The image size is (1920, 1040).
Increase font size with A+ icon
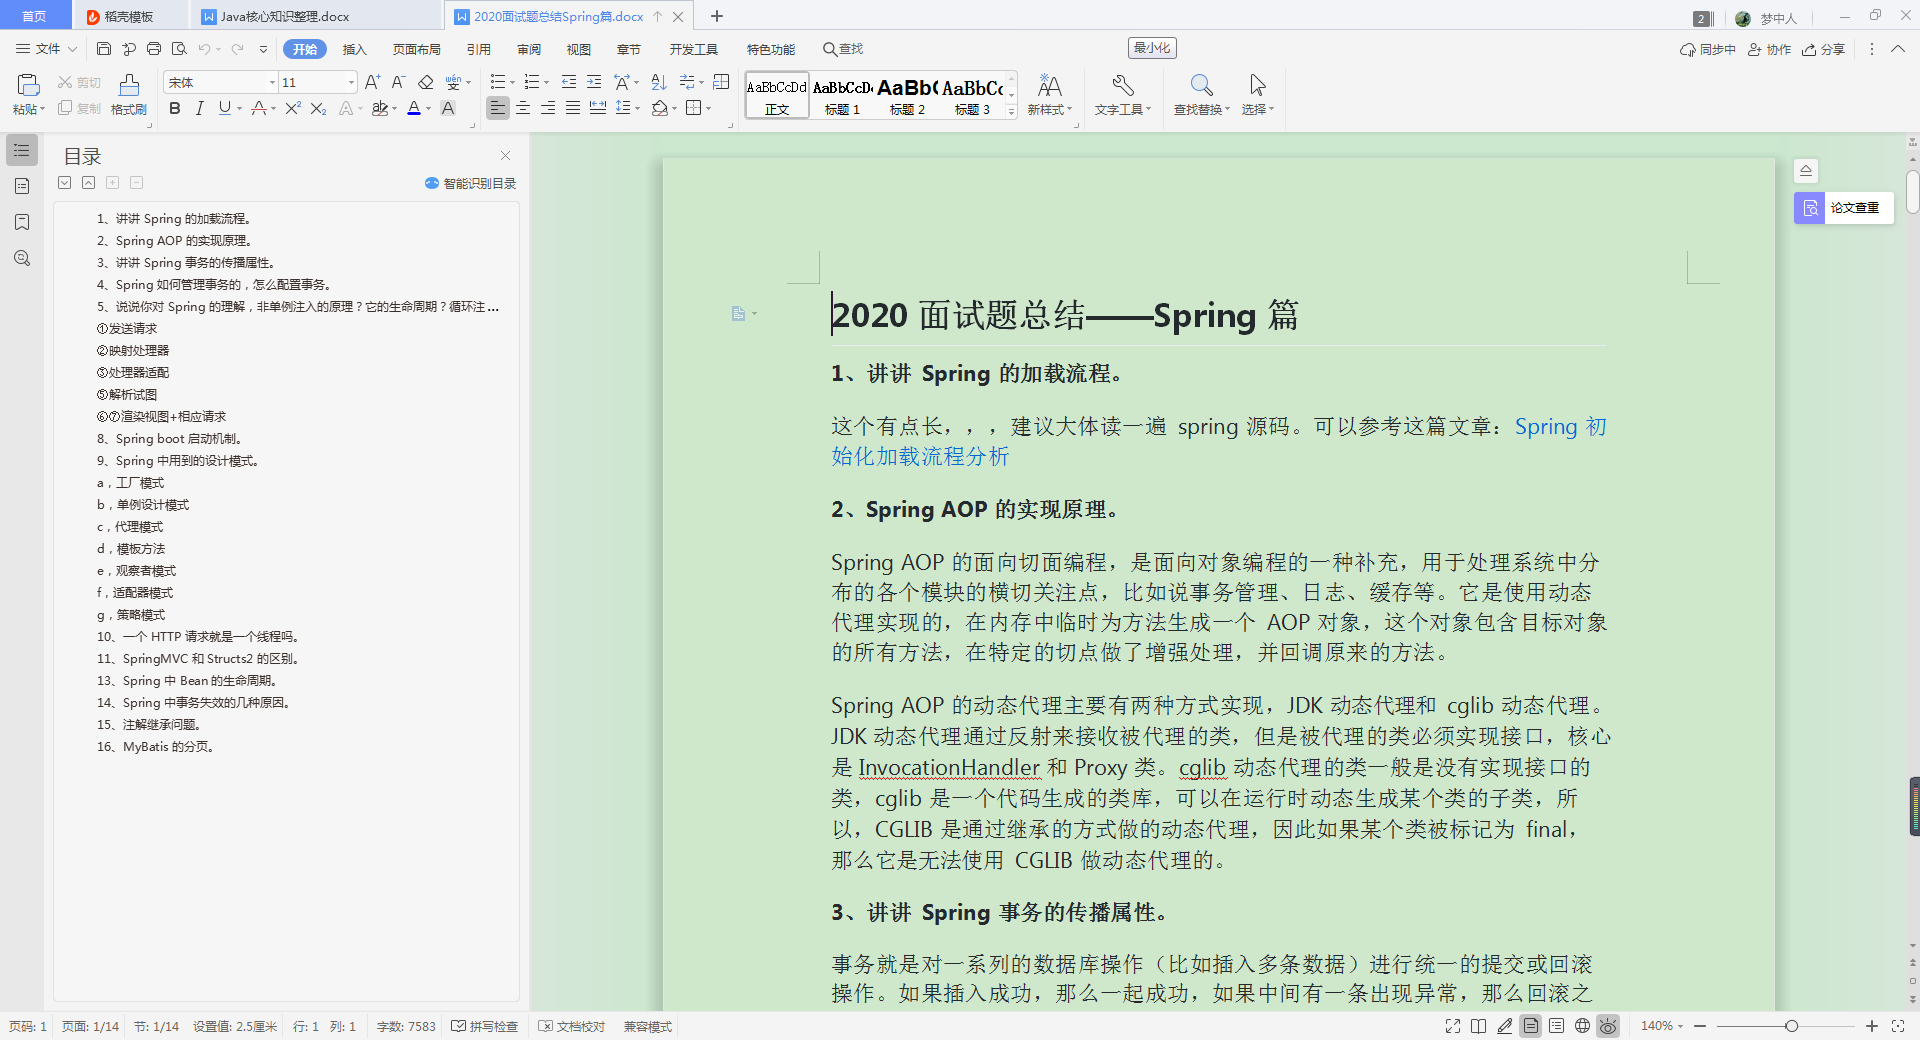point(372,82)
